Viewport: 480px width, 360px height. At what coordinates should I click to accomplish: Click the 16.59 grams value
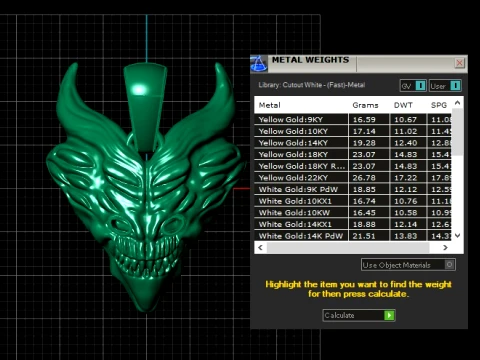click(364, 120)
